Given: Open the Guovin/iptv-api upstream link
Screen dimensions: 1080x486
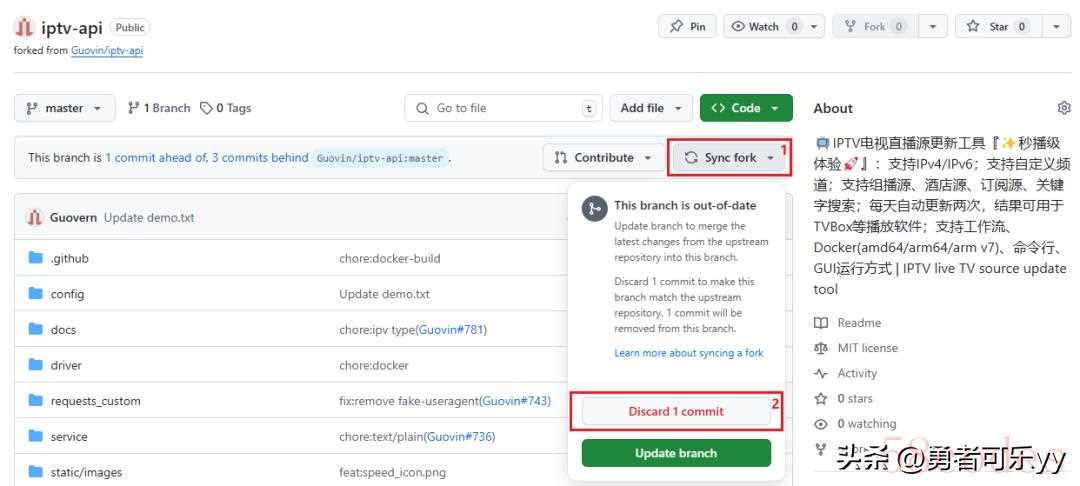Looking at the screenshot, I should pos(107,50).
